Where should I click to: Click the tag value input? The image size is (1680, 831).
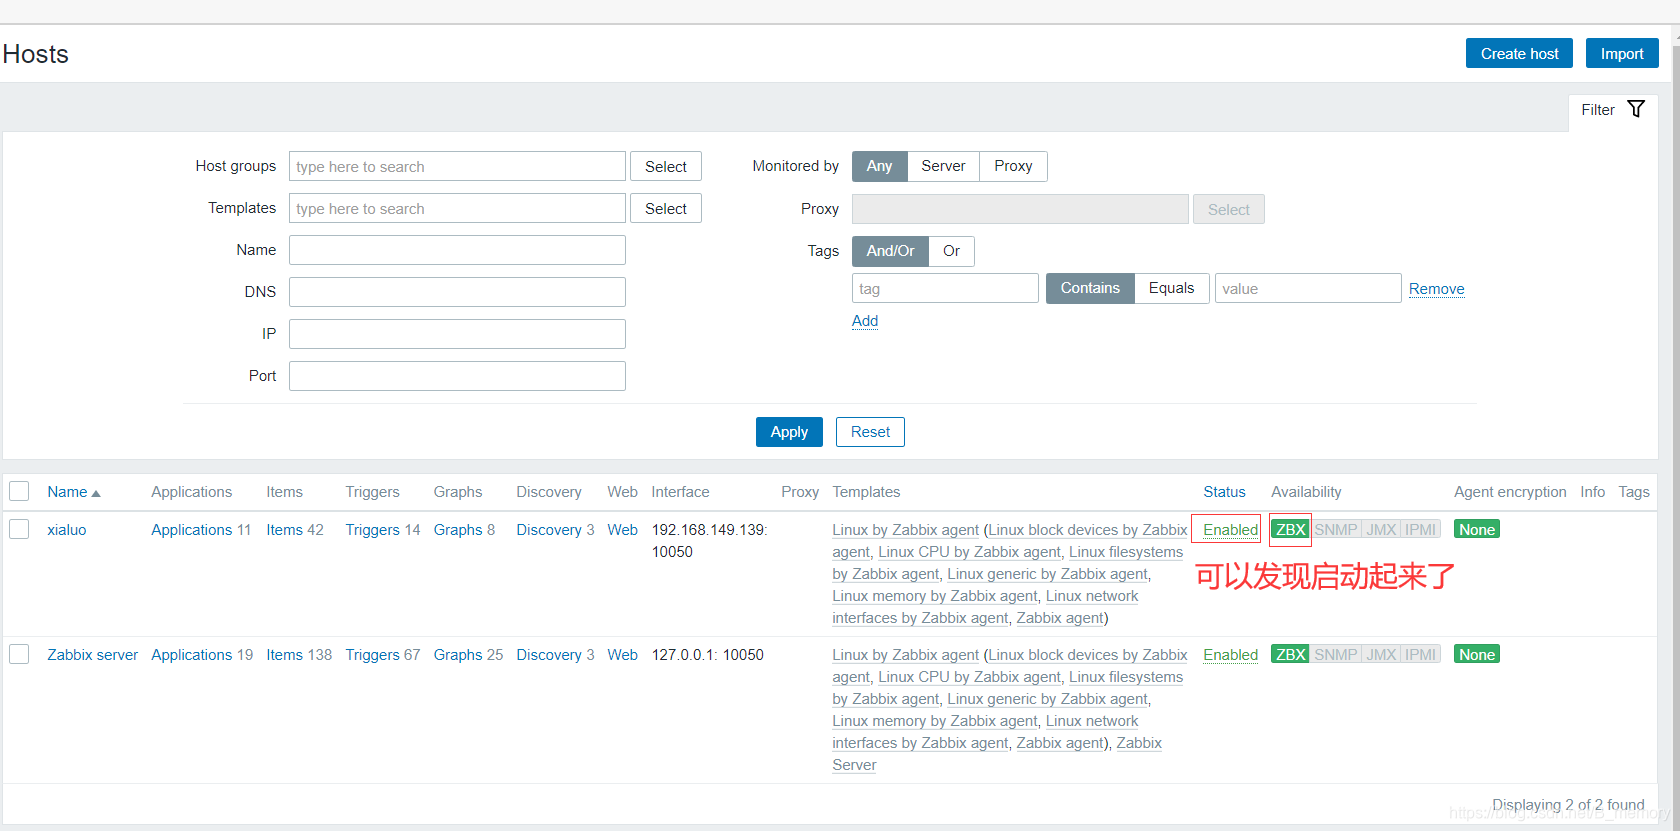coord(1308,288)
